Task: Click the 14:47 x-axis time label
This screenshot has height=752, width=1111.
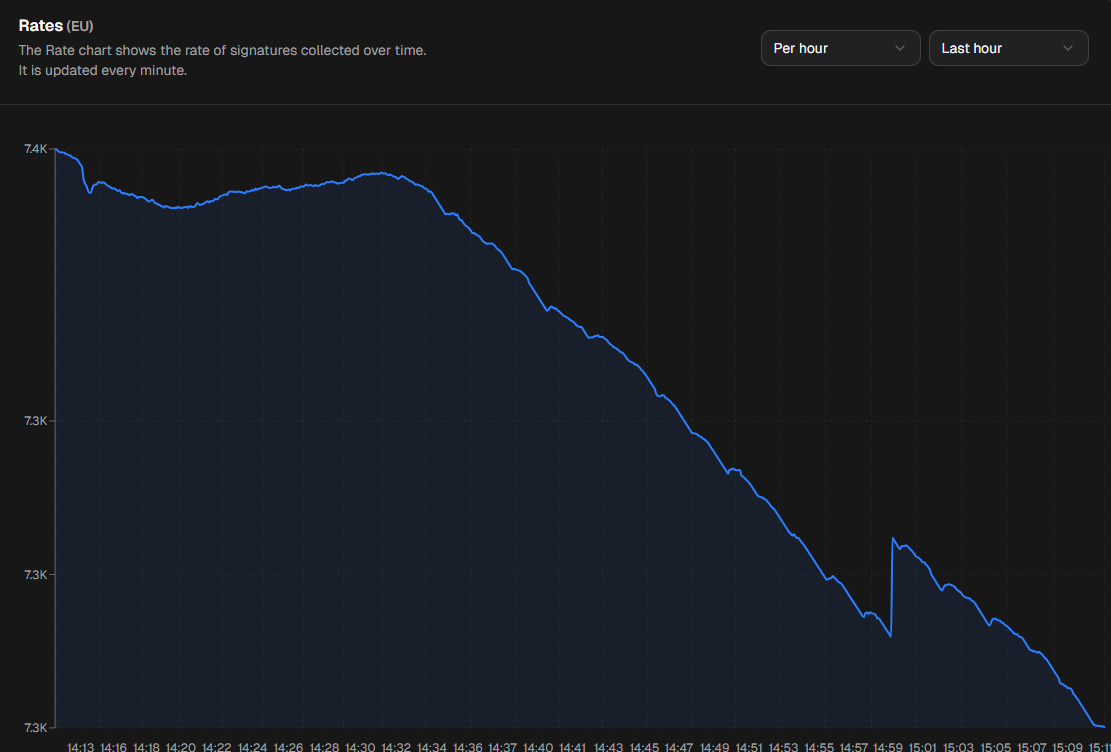Action: tap(679, 747)
